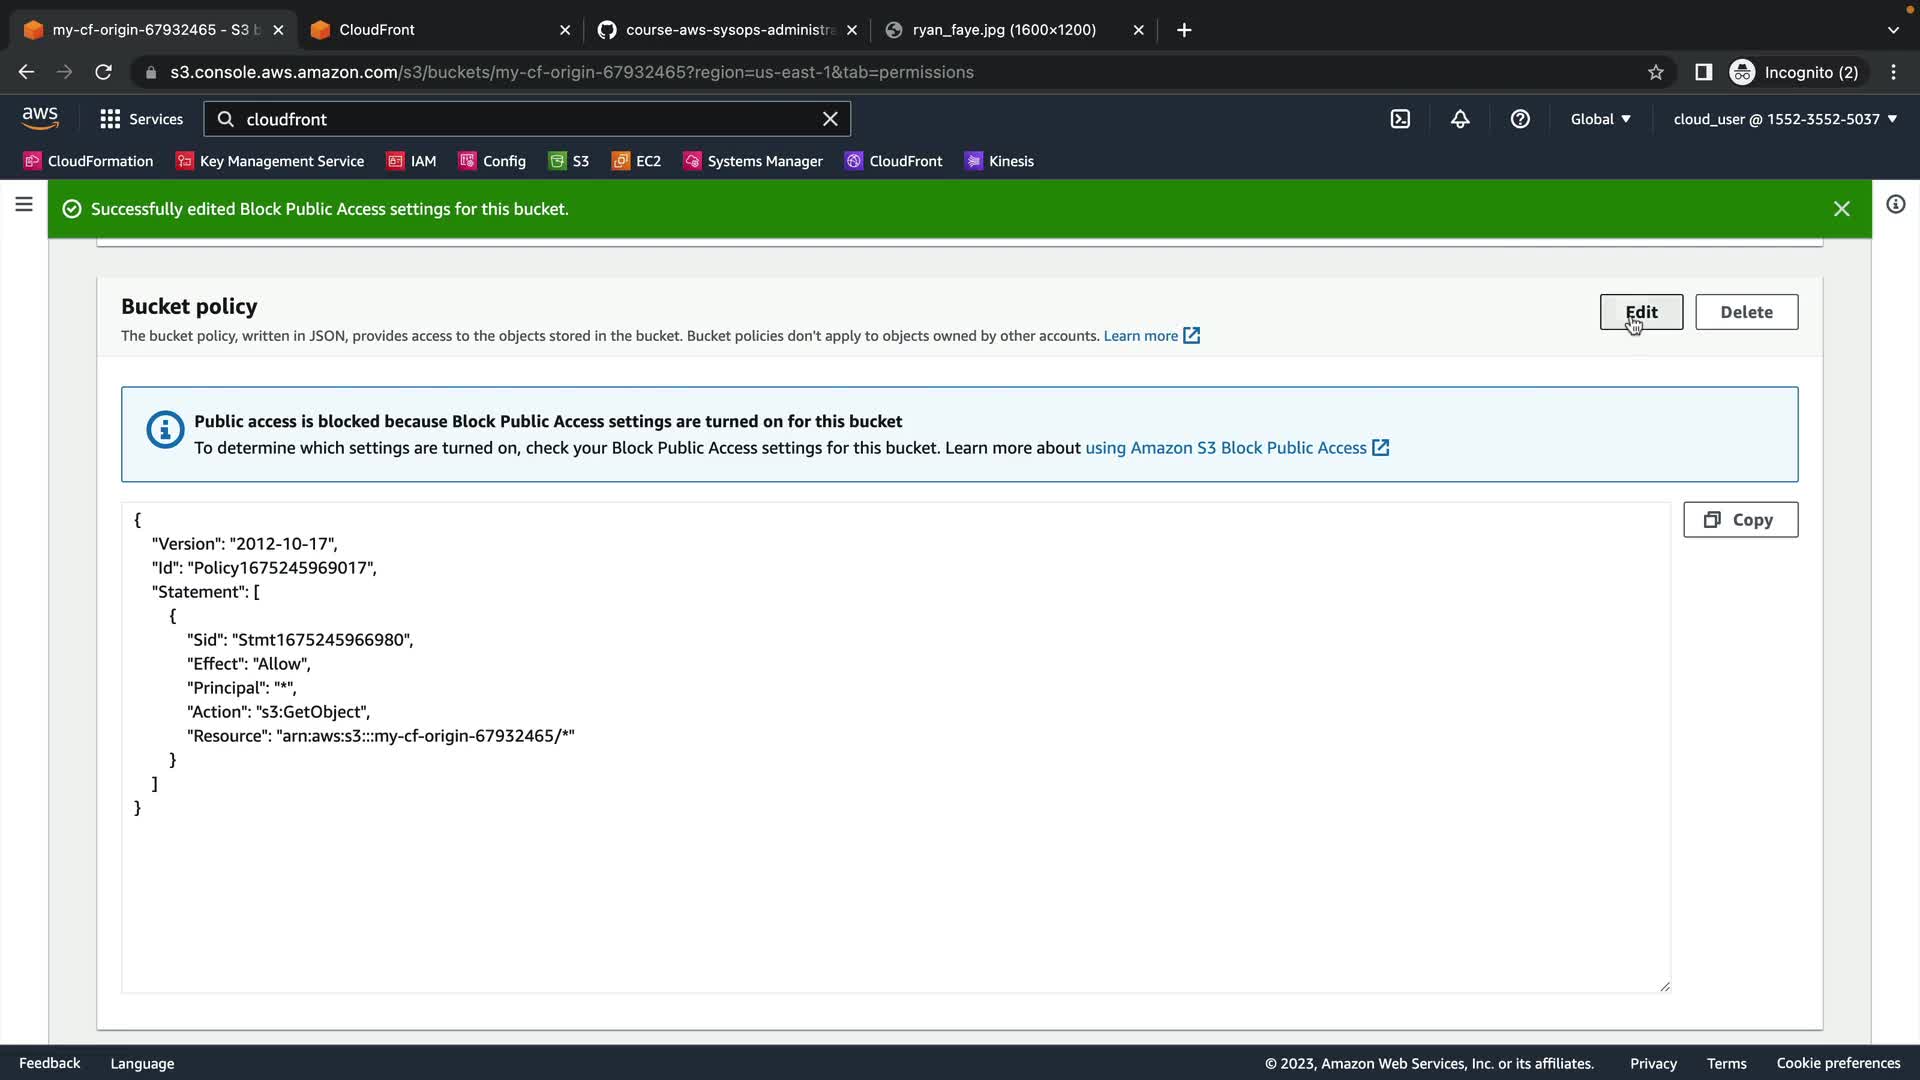The image size is (1920, 1080).
Task: Open AWS CloudShell icon in navbar
Action: 1400,119
